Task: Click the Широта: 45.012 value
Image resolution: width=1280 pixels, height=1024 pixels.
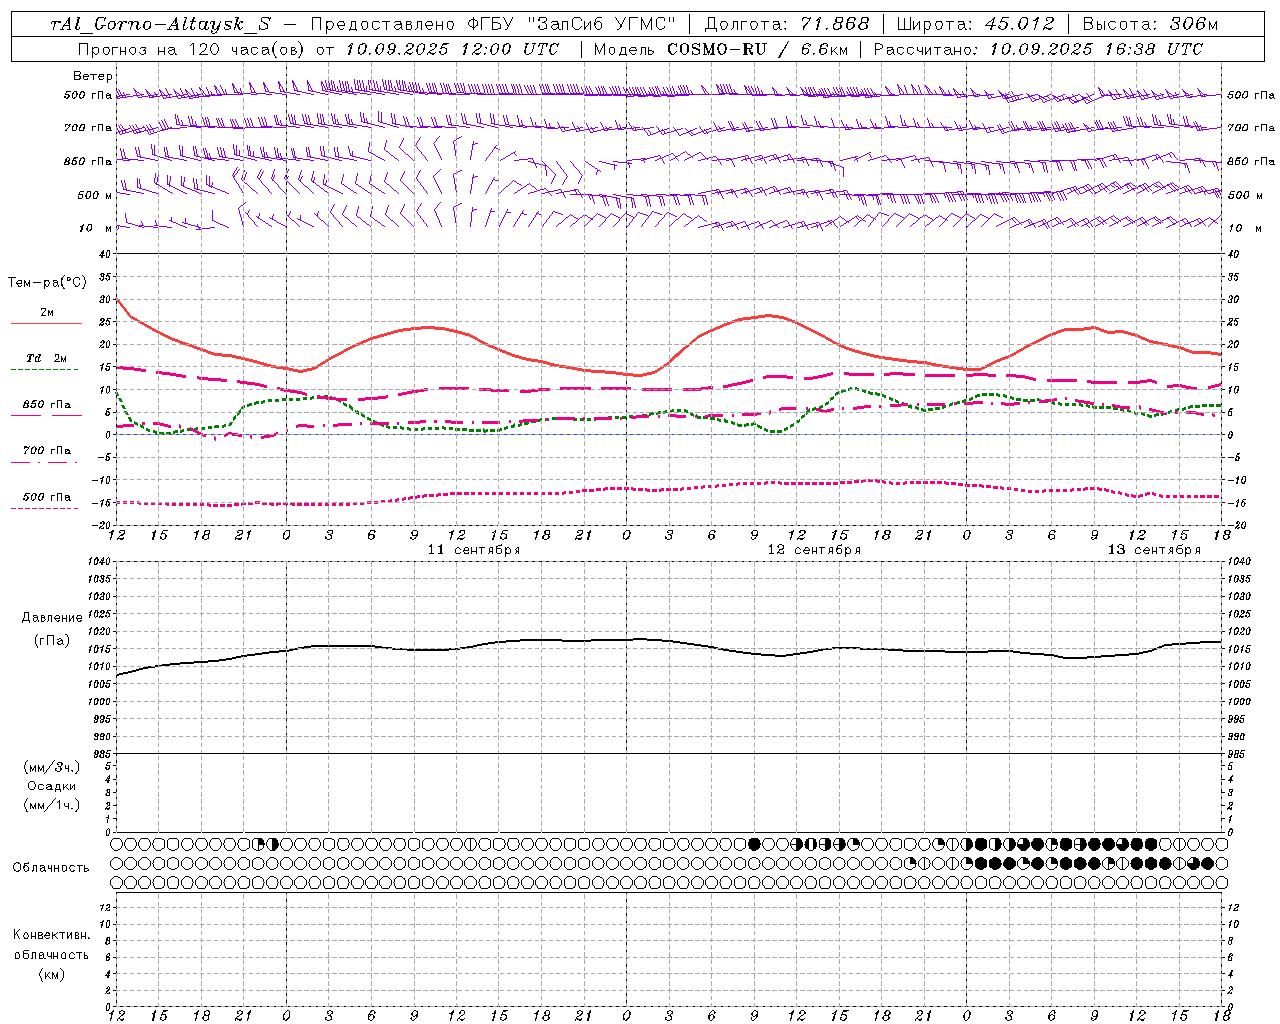Action: (x=976, y=24)
